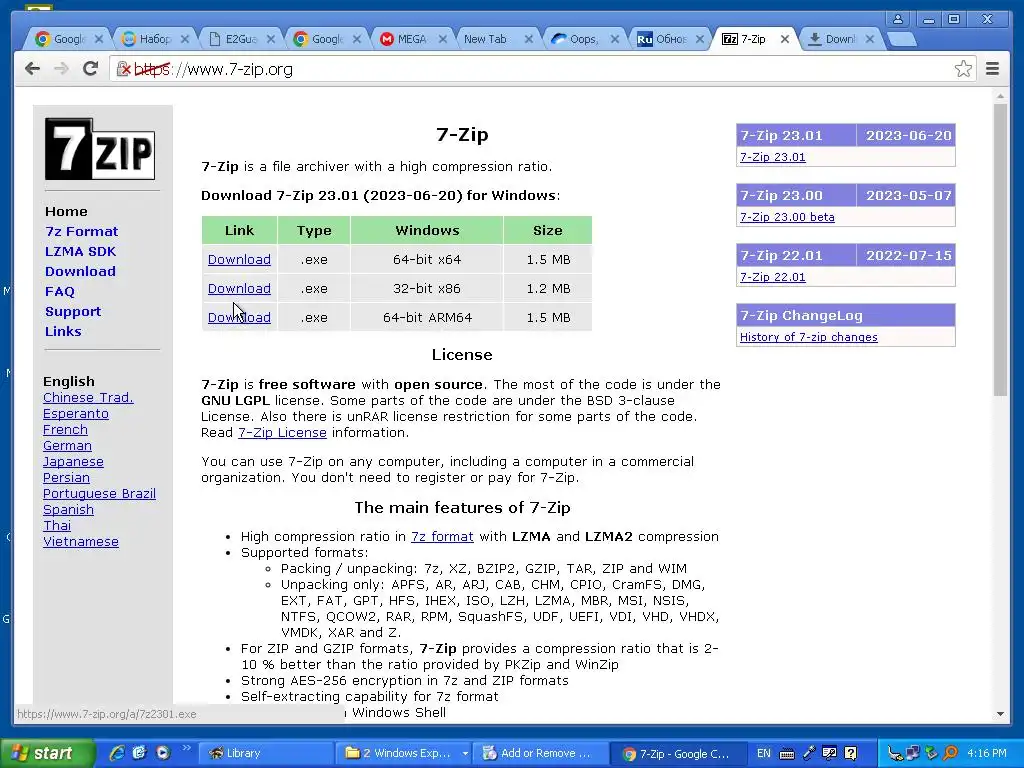Open the 7-Zip 23.01 news link
Image resolution: width=1024 pixels, height=768 pixels.
coord(773,157)
